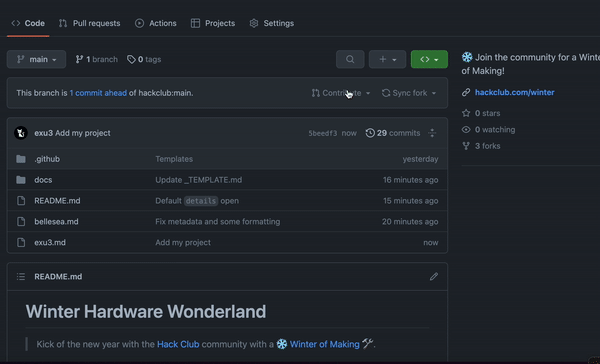Open the green Code clone dropdown
The image size is (600, 364).
point(429,59)
